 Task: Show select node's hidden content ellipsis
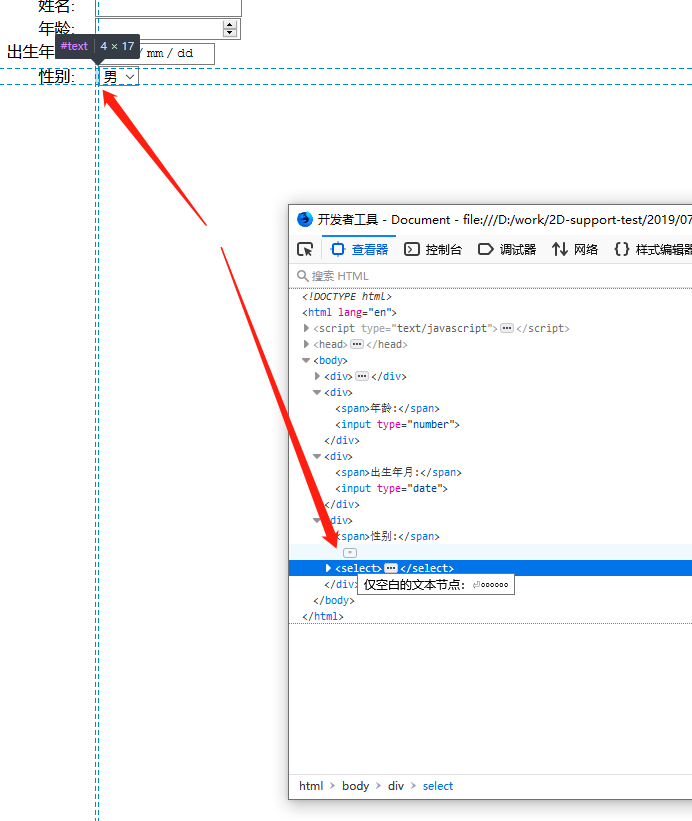pyautogui.click(x=391, y=568)
